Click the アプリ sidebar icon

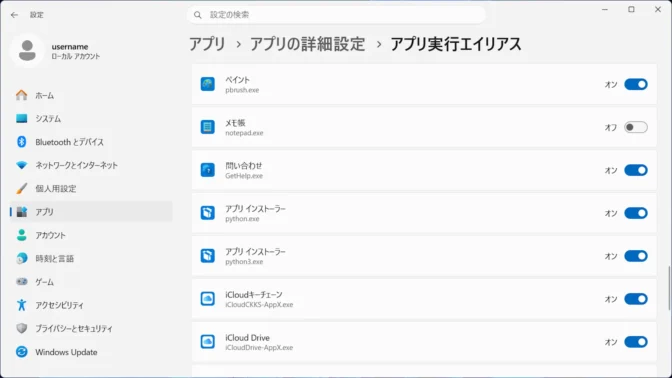pos(21,212)
